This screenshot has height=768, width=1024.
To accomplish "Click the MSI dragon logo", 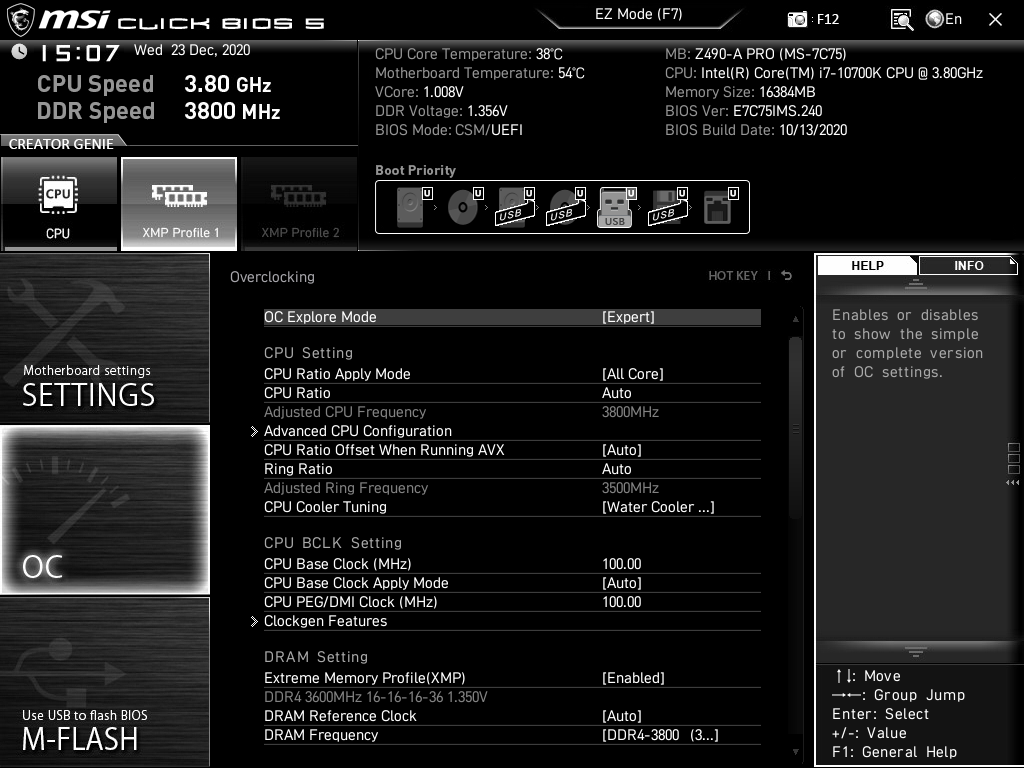I will tap(20, 20).
